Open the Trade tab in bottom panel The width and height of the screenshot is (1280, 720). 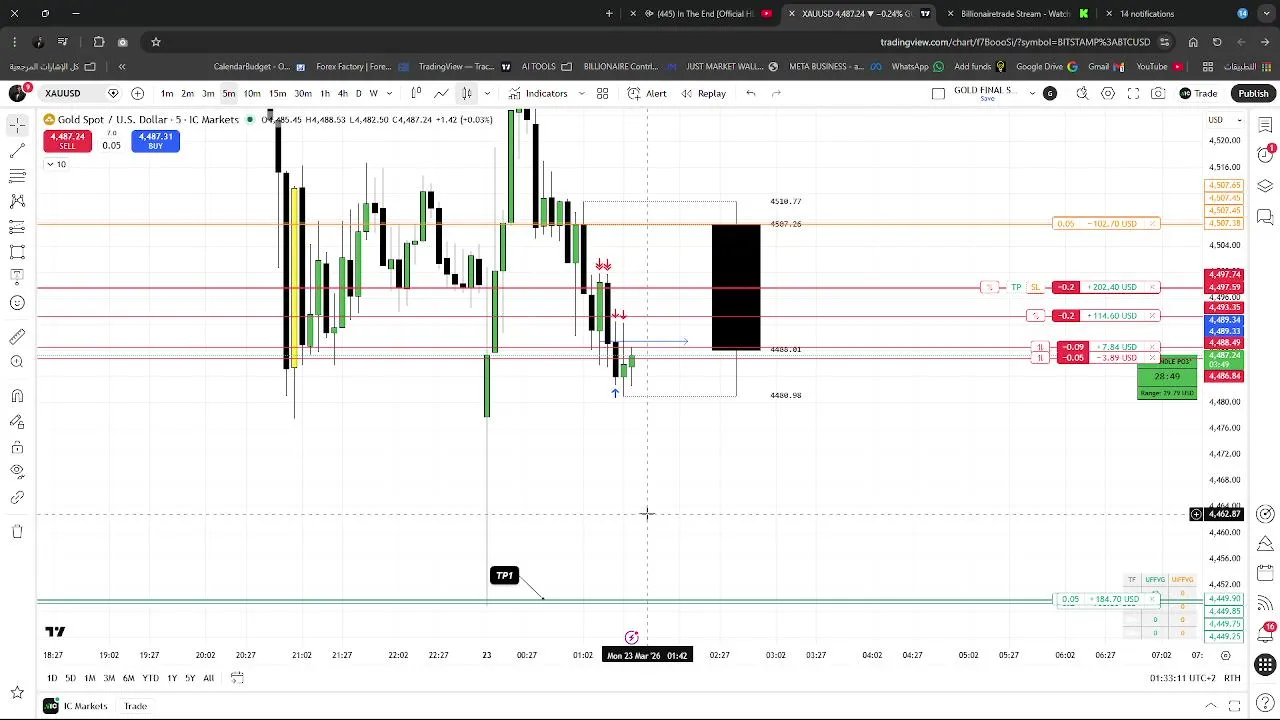coord(135,706)
